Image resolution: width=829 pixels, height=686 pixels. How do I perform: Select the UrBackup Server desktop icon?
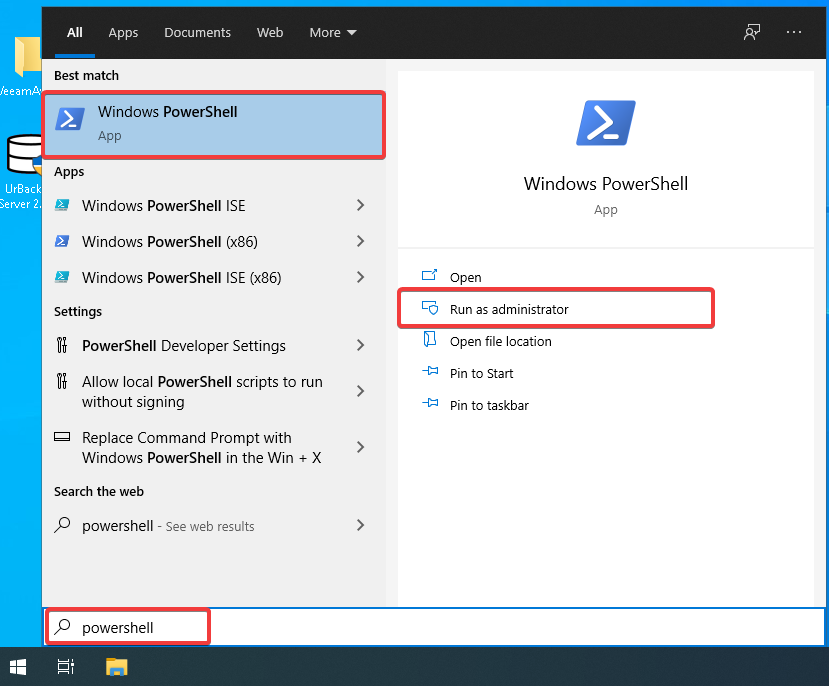22,172
